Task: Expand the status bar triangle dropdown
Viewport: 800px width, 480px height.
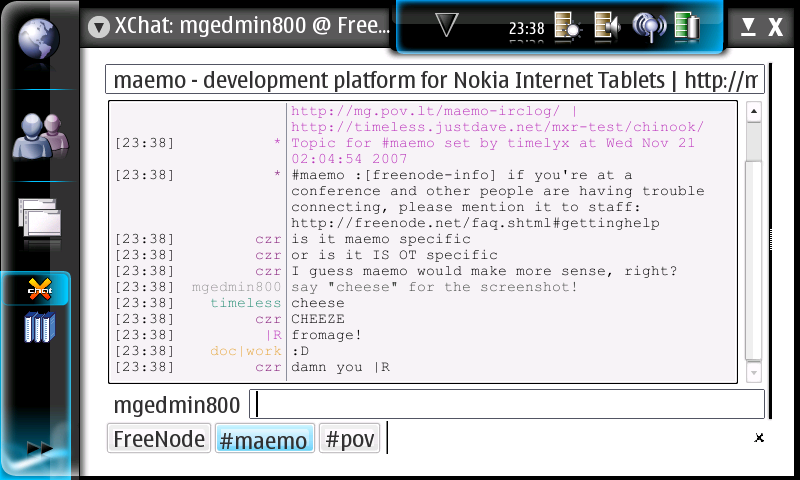Action: [x=448, y=26]
